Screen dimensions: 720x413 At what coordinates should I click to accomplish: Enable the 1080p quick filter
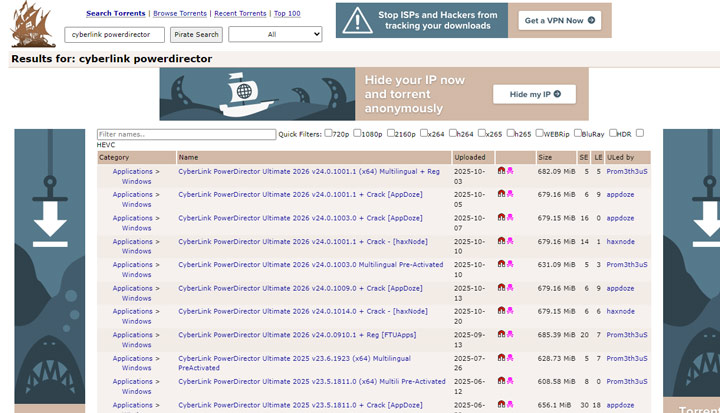click(x=357, y=133)
